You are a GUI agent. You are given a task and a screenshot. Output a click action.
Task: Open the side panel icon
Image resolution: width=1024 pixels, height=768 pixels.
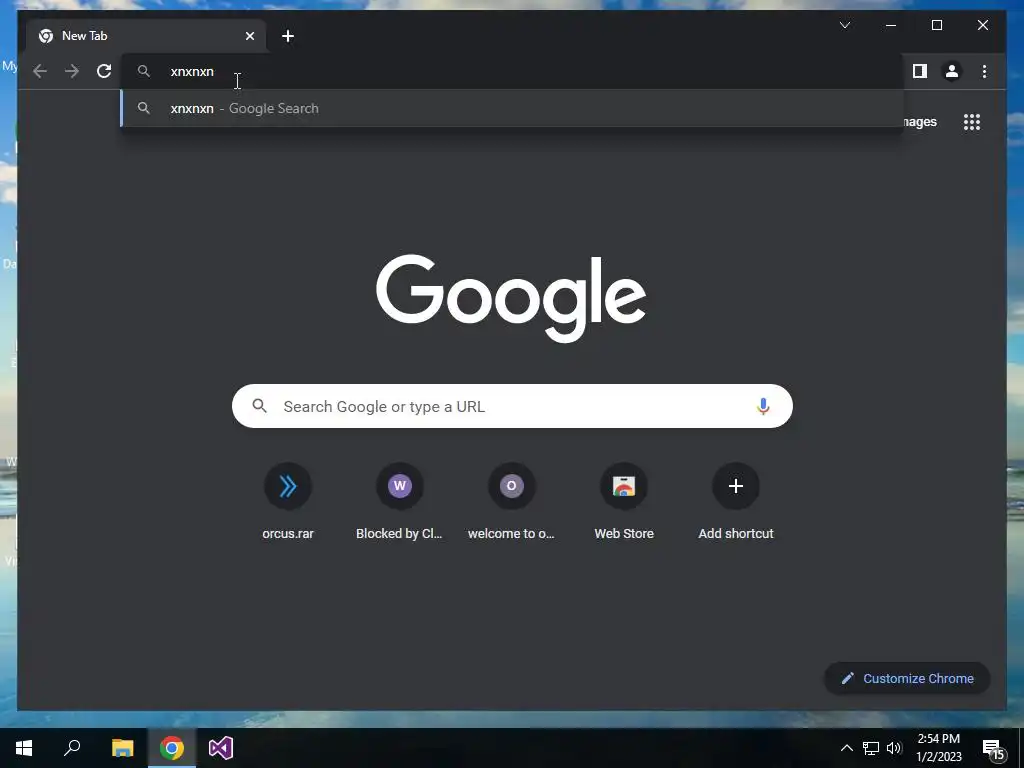pyautogui.click(x=920, y=71)
